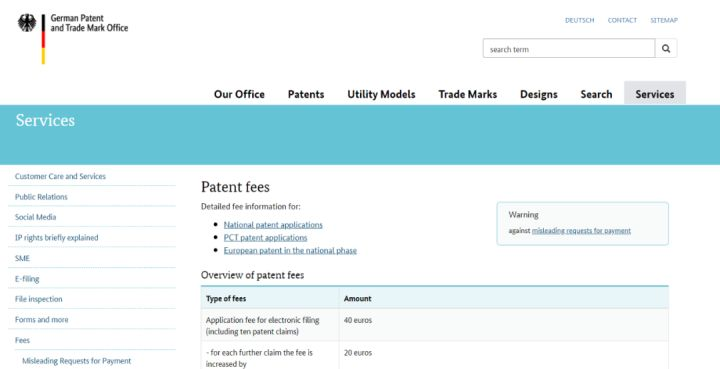Expand the Fees sidebar section
This screenshot has height=369, width=720.
pos(22,340)
